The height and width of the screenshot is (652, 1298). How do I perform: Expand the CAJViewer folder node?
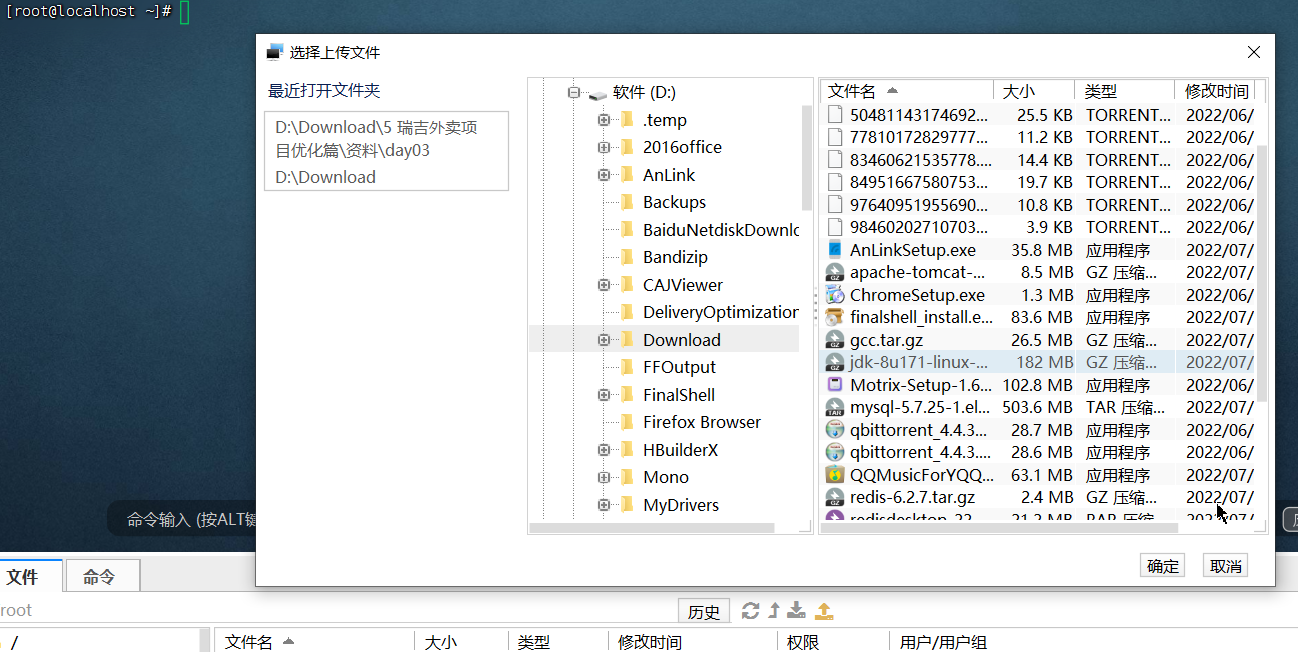click(x=604, y=285)
